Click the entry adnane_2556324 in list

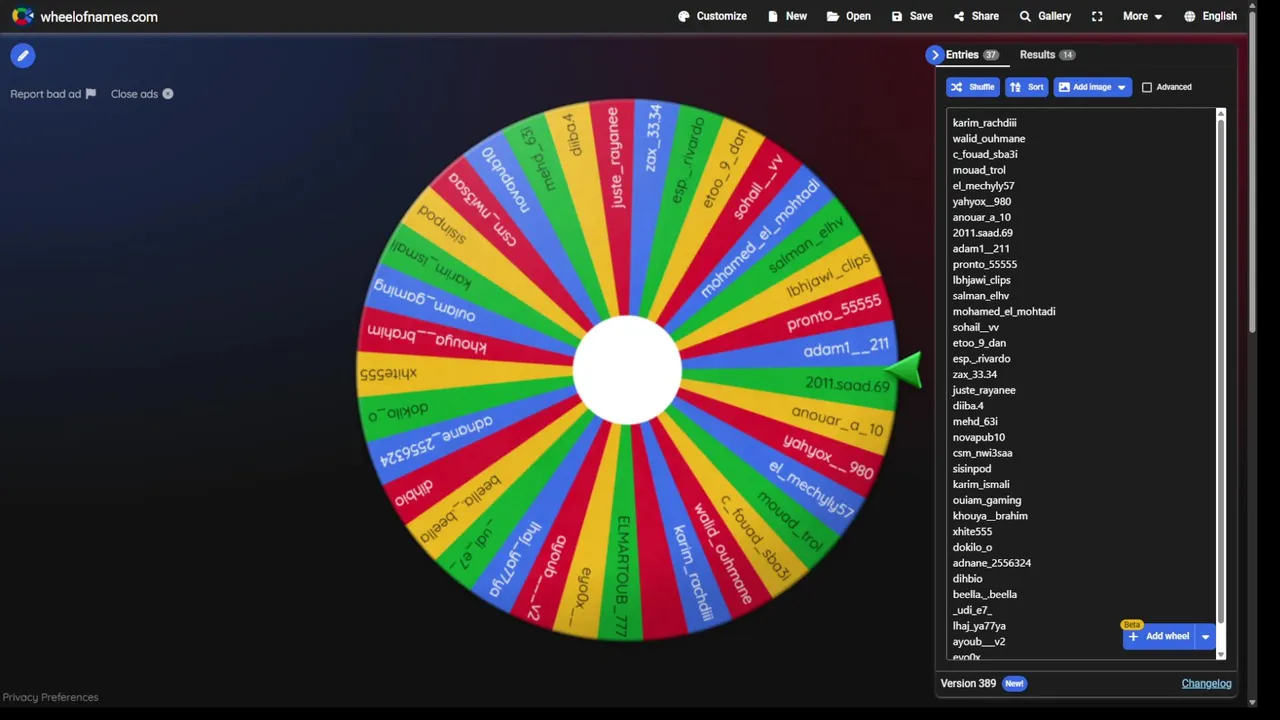[991, 563]
